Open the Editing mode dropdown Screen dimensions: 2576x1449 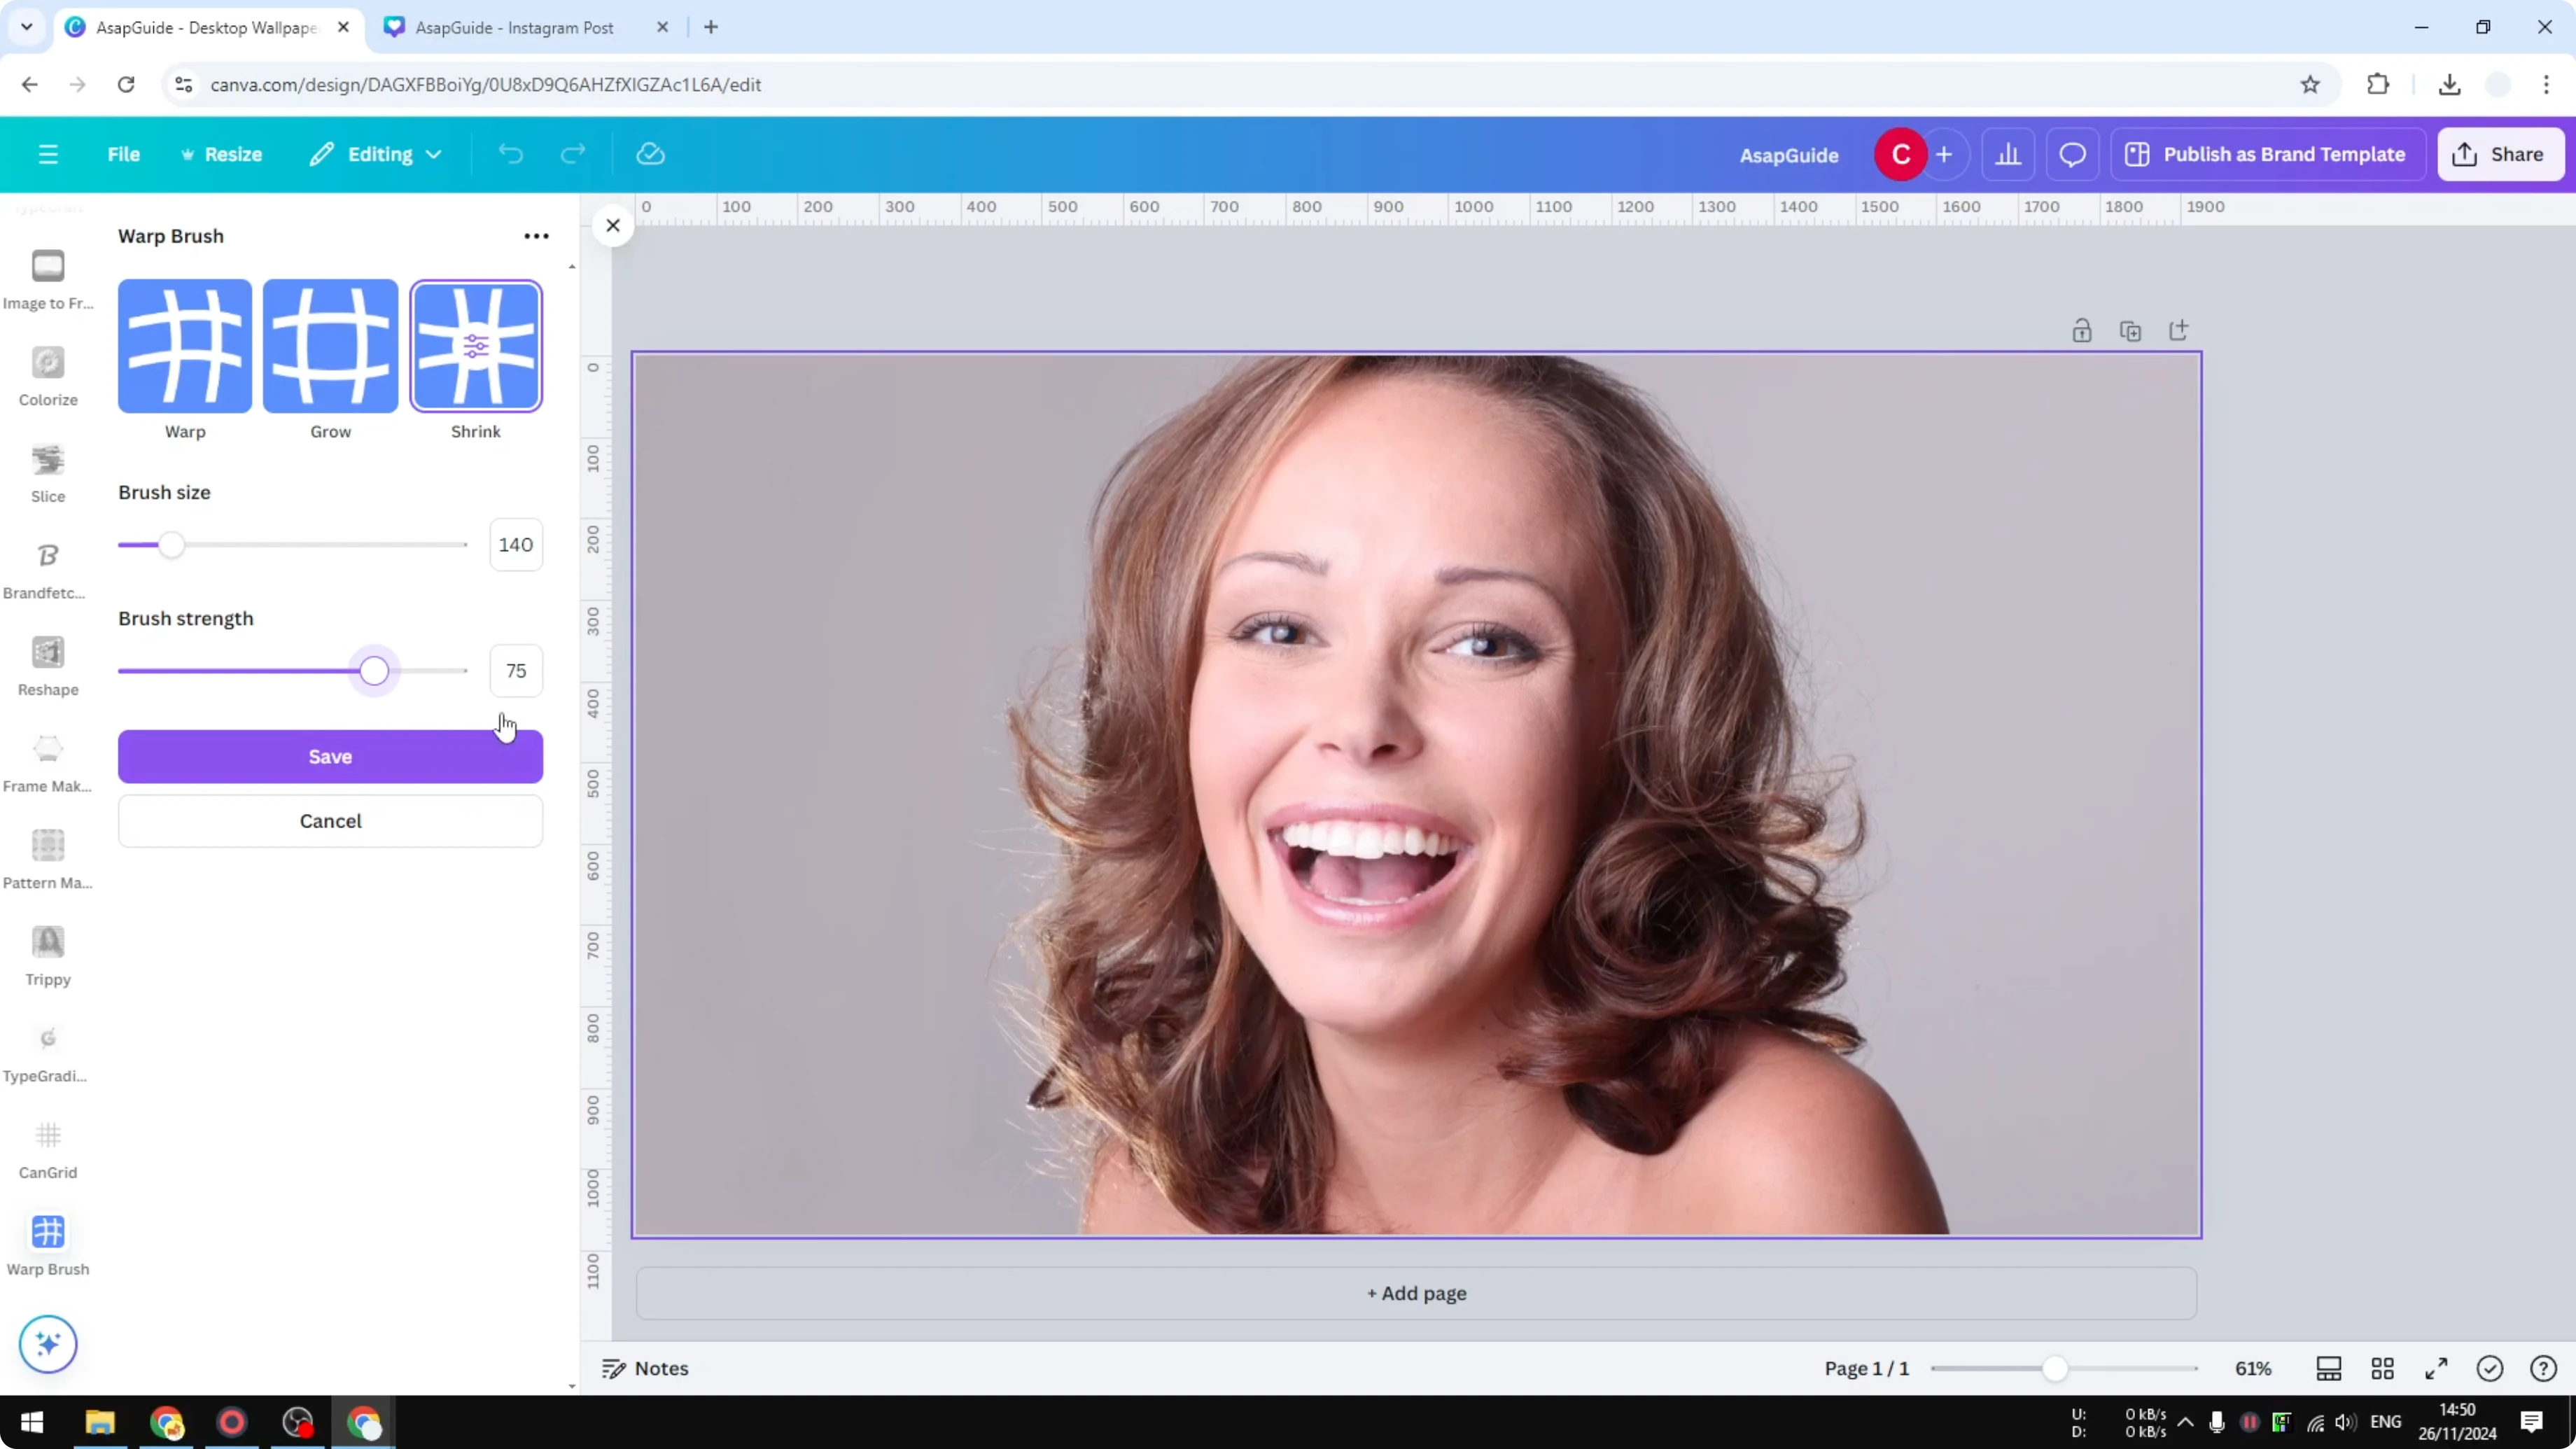tap(375, 154)
